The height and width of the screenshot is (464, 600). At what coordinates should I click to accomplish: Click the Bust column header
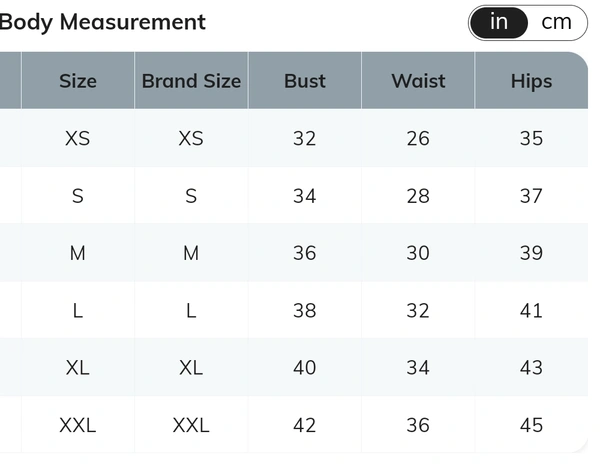(304, 81)
